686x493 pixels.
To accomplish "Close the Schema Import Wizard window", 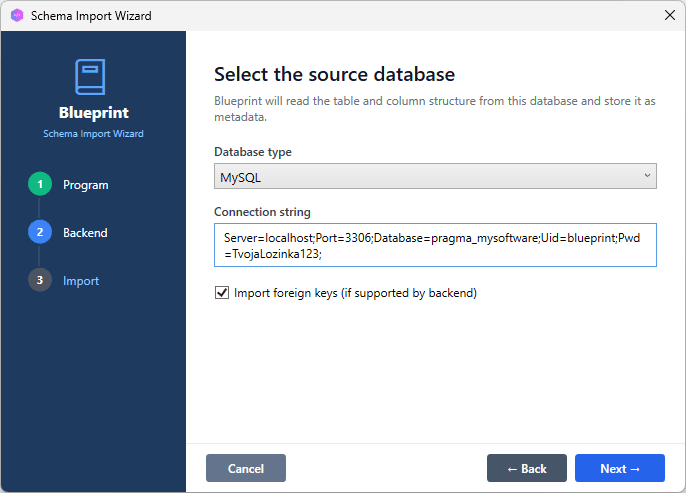I will click(669, 15).
